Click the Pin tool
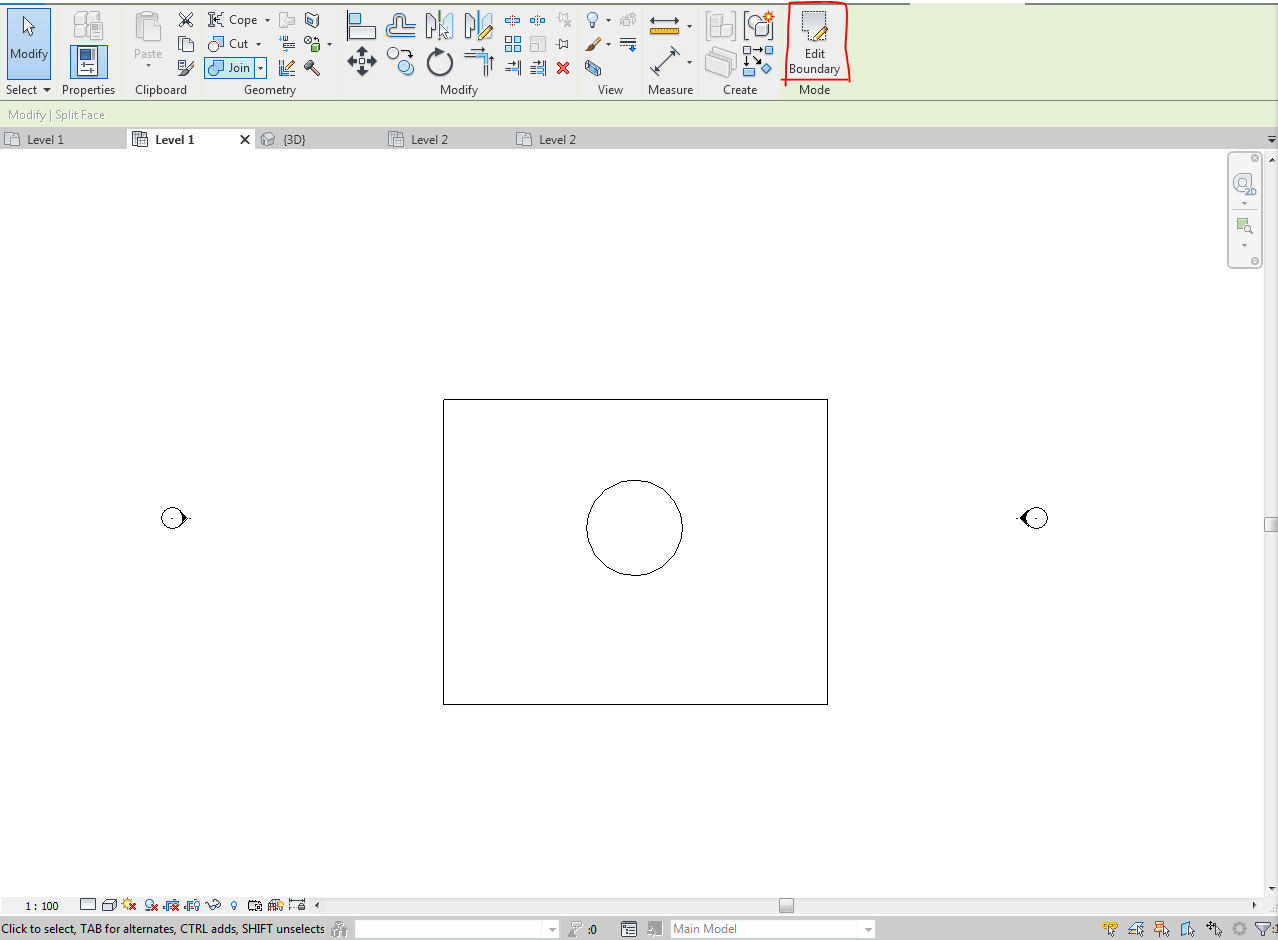The width and height of the screenshot is (1278, 940). (563, 44)
